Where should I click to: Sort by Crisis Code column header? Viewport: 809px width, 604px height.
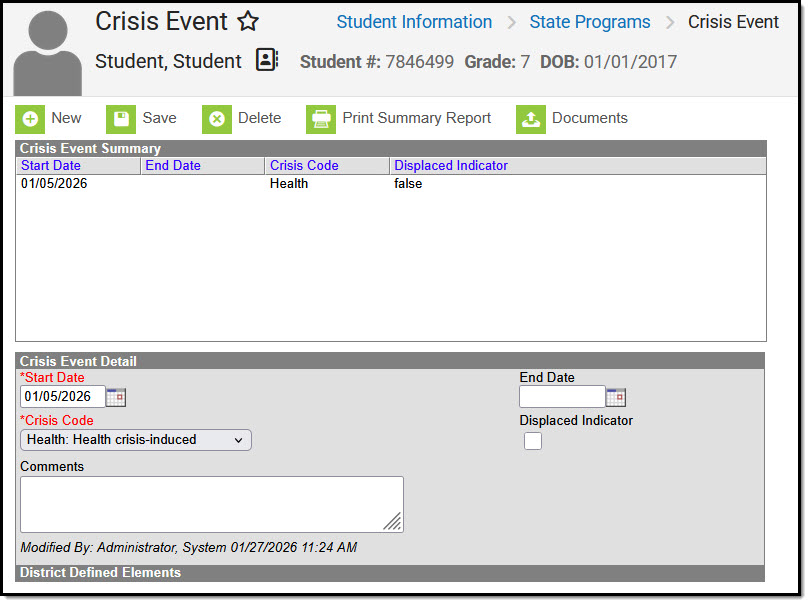click(304, 166)
